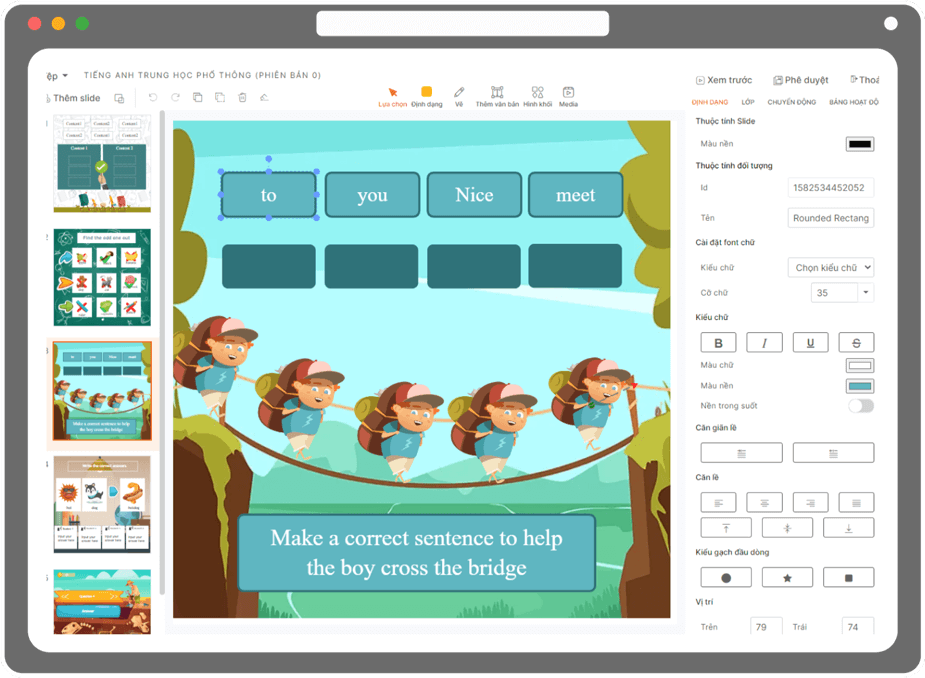Click the Phê duyệt approve button
The width and height of the screenshot is (925, 678).
click(x=801, y=80)
